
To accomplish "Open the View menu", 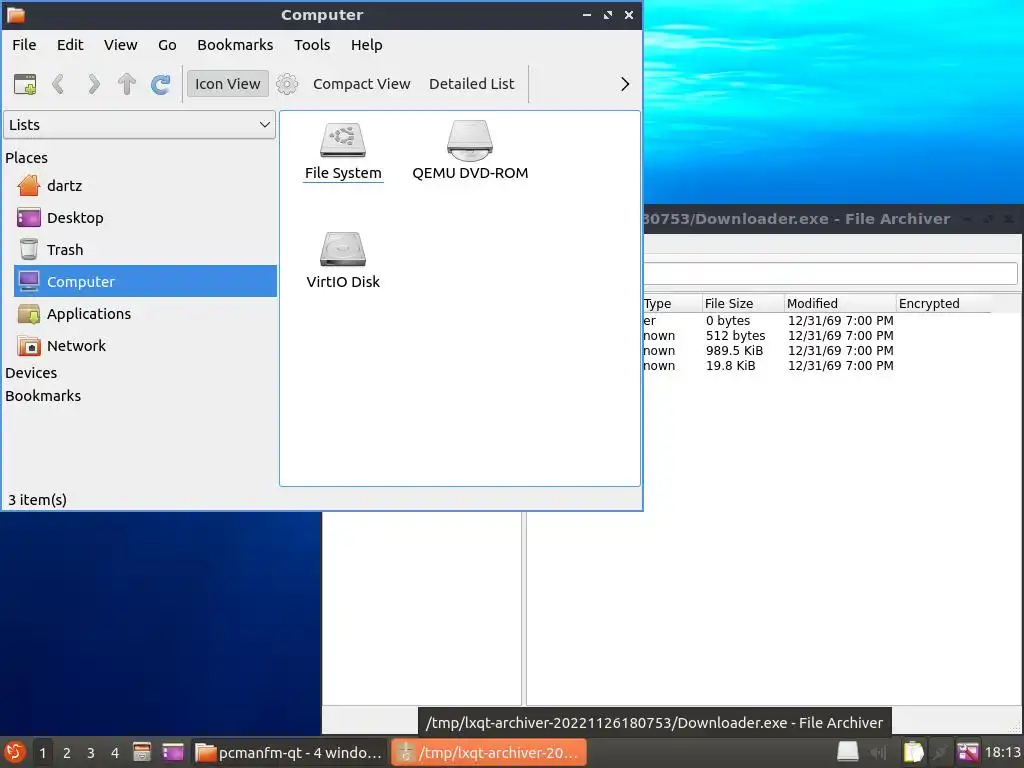I will pos(121,45).
